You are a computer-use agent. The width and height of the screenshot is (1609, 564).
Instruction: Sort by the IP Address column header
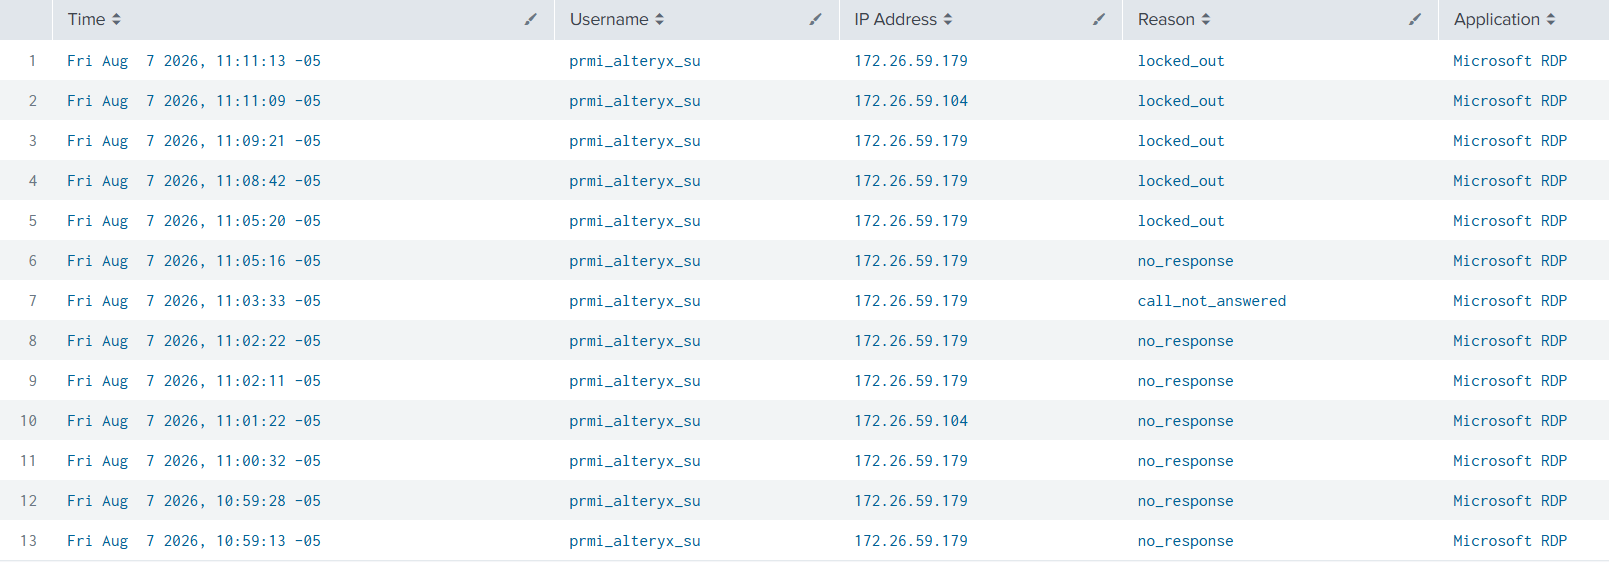(x=903, y=19)
